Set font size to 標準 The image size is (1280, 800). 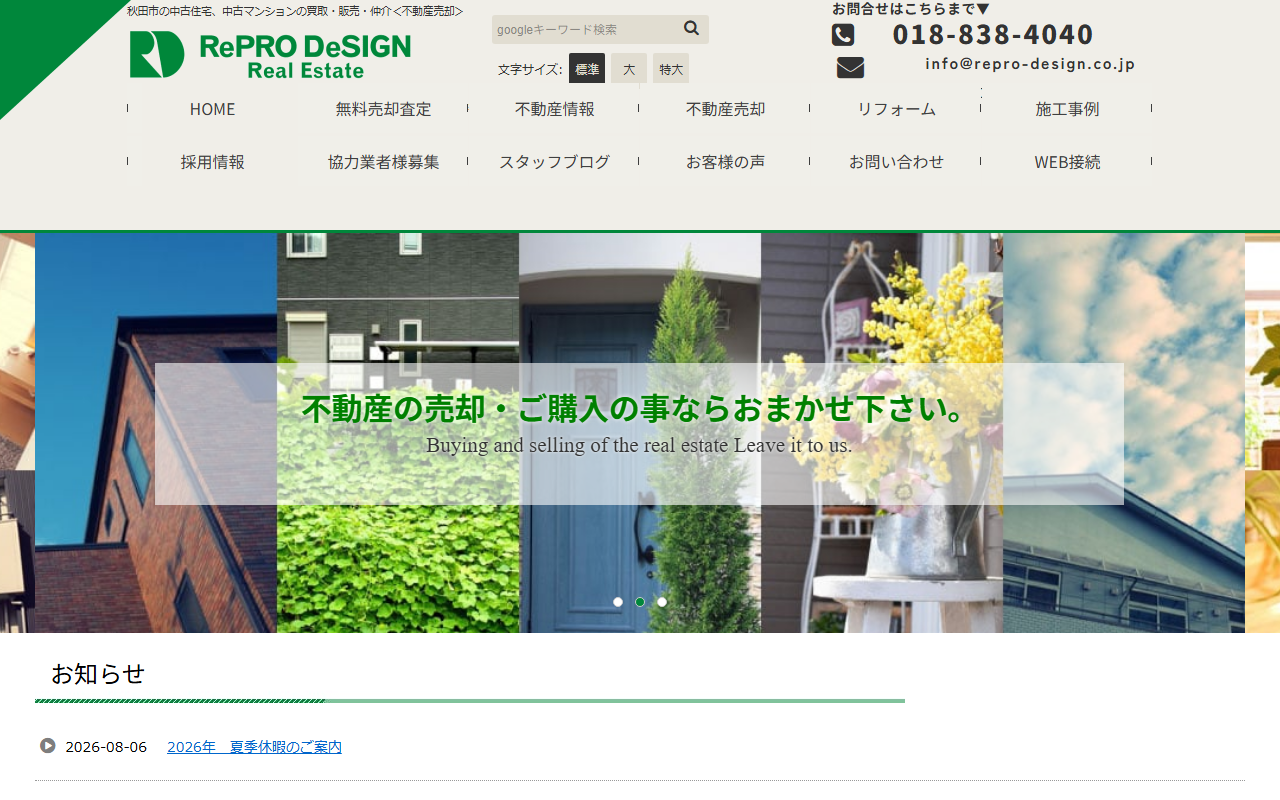coord(587,68)
